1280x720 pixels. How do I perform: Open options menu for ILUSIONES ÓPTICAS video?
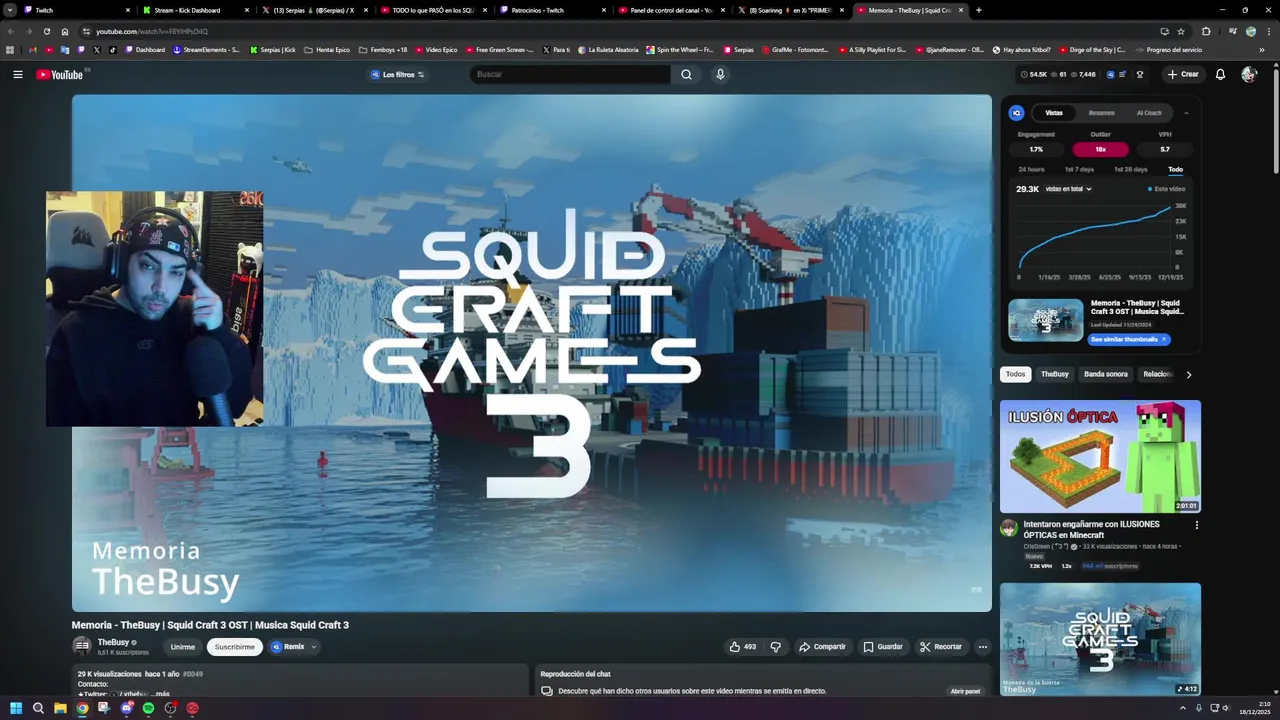tap(1196, 524)
